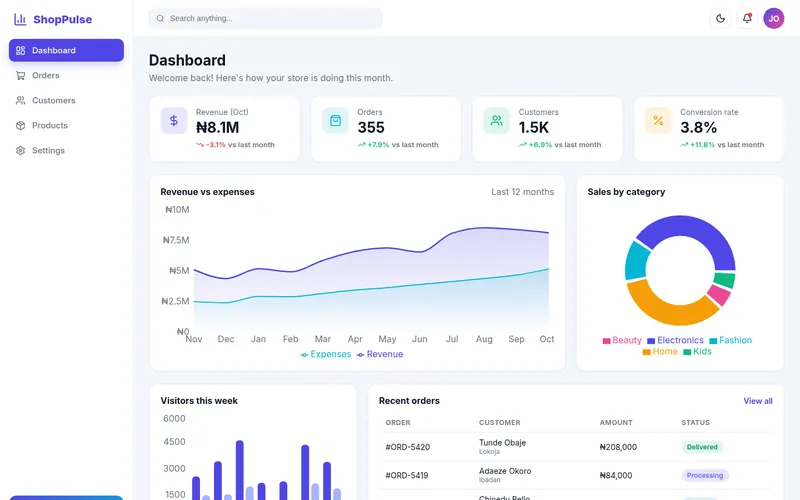Toggle dark mode with moon icon
The image size is (800, 500).
click(x=720, y=18)
